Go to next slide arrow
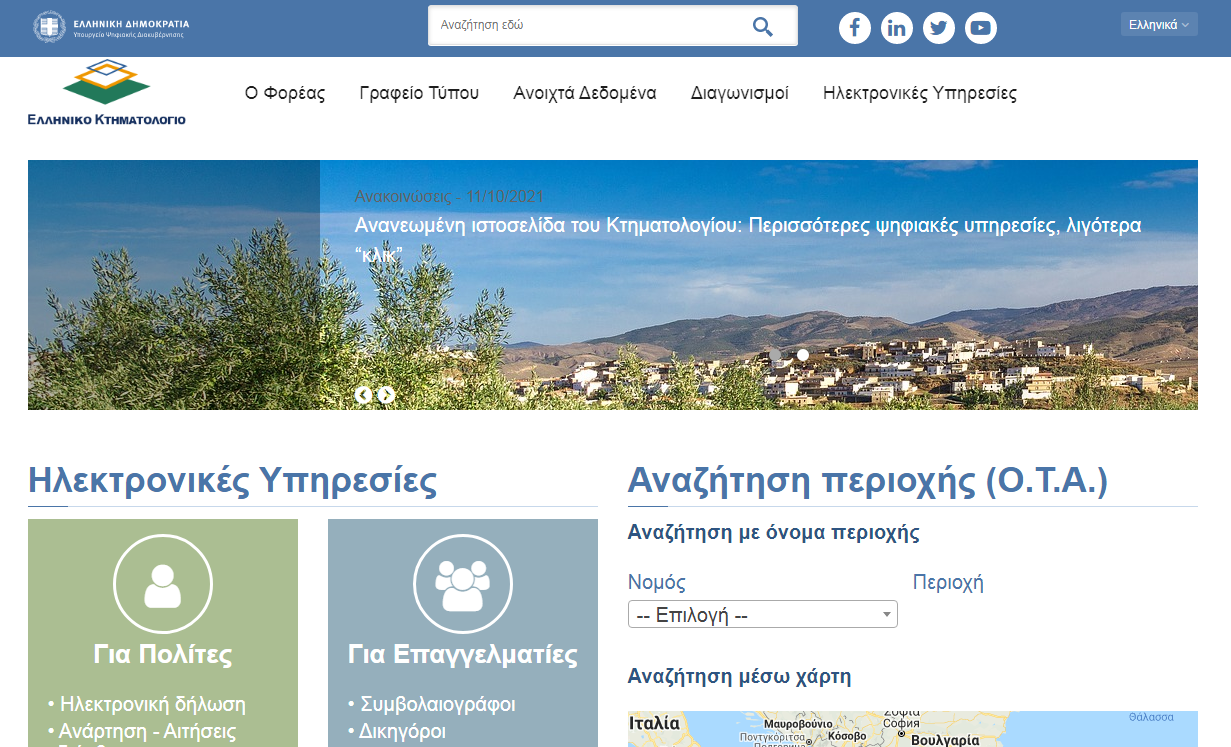Screen dimensions: 1231x747 (386, 395)
